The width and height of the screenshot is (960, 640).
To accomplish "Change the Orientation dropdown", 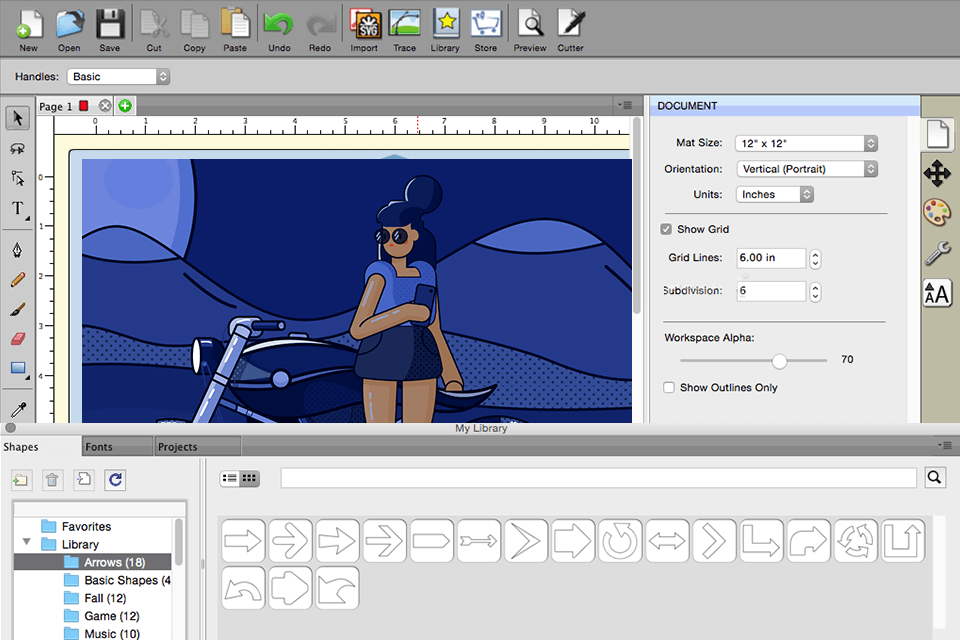I will [806, 169].
